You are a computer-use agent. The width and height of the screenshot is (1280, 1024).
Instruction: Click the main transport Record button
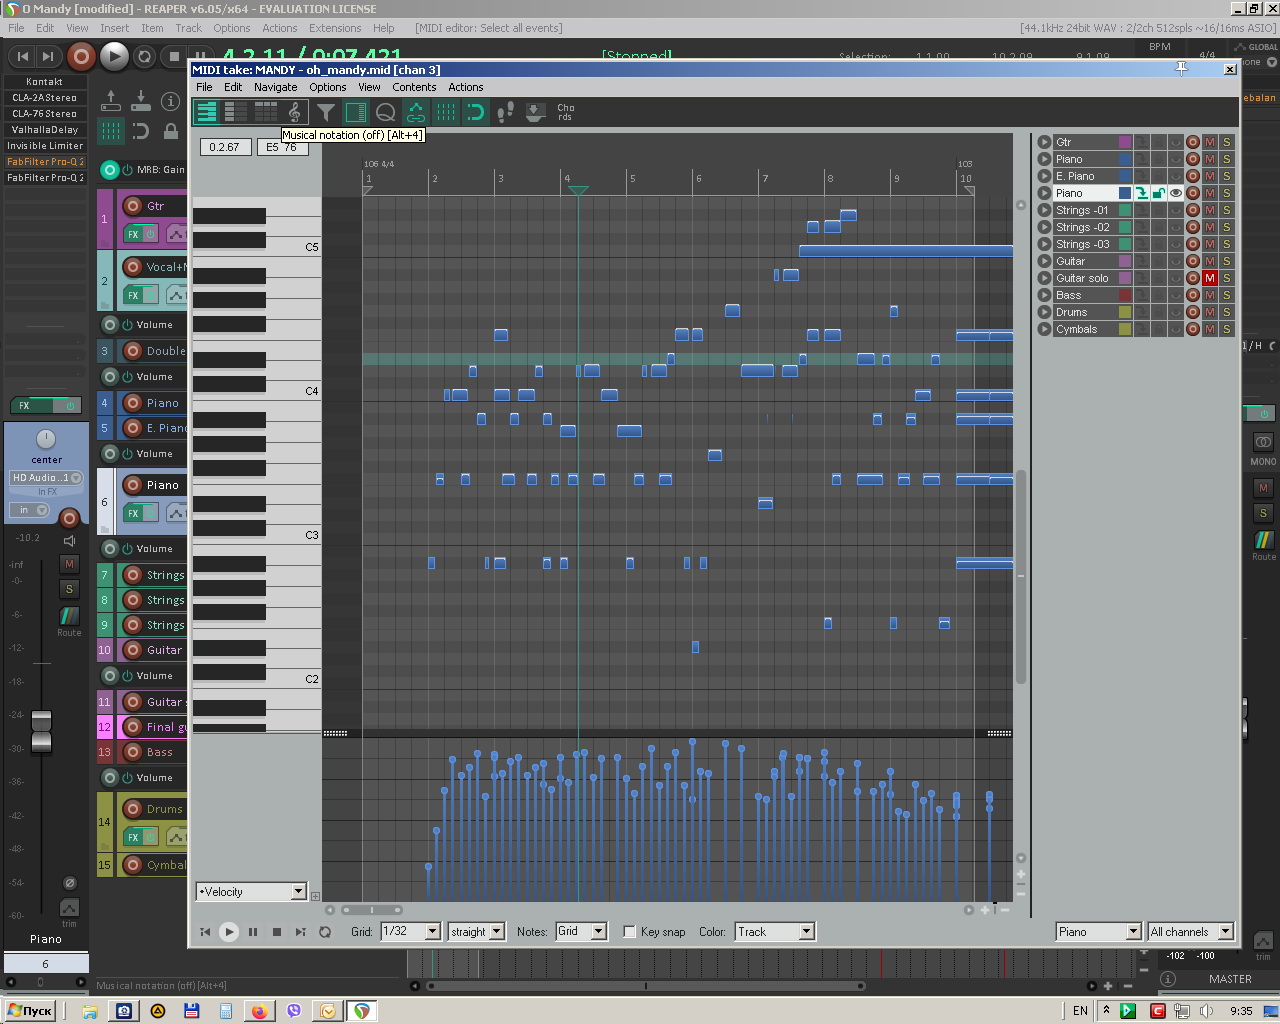click(x=82, y=57)
